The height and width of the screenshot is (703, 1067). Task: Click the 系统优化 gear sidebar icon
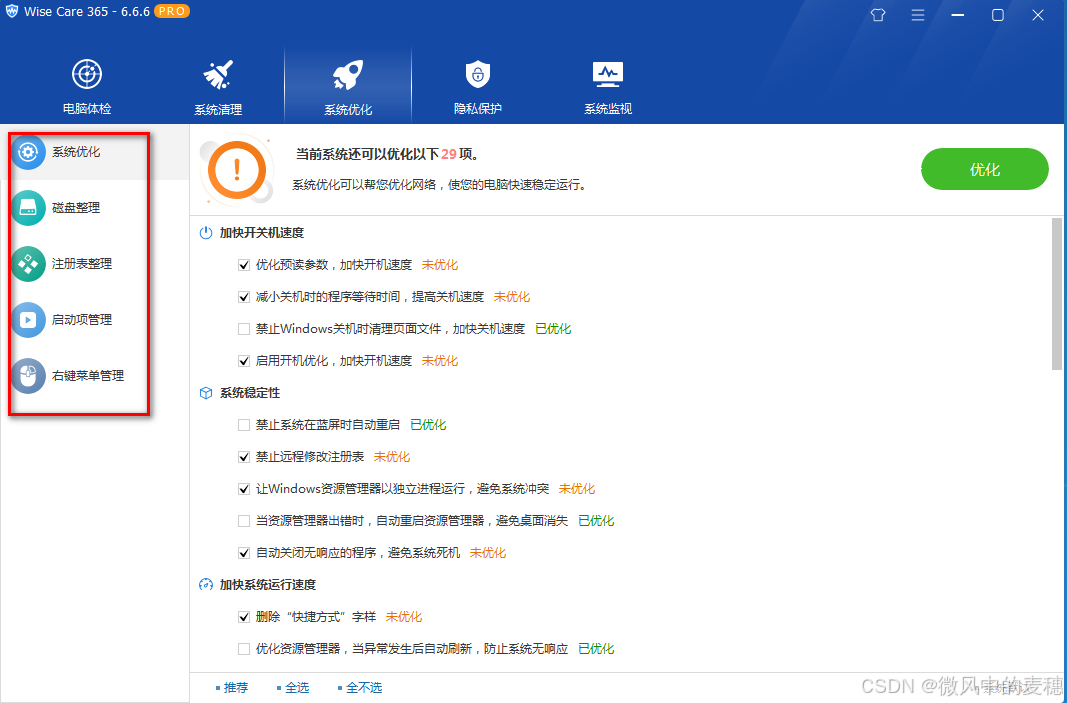point(29,152)
